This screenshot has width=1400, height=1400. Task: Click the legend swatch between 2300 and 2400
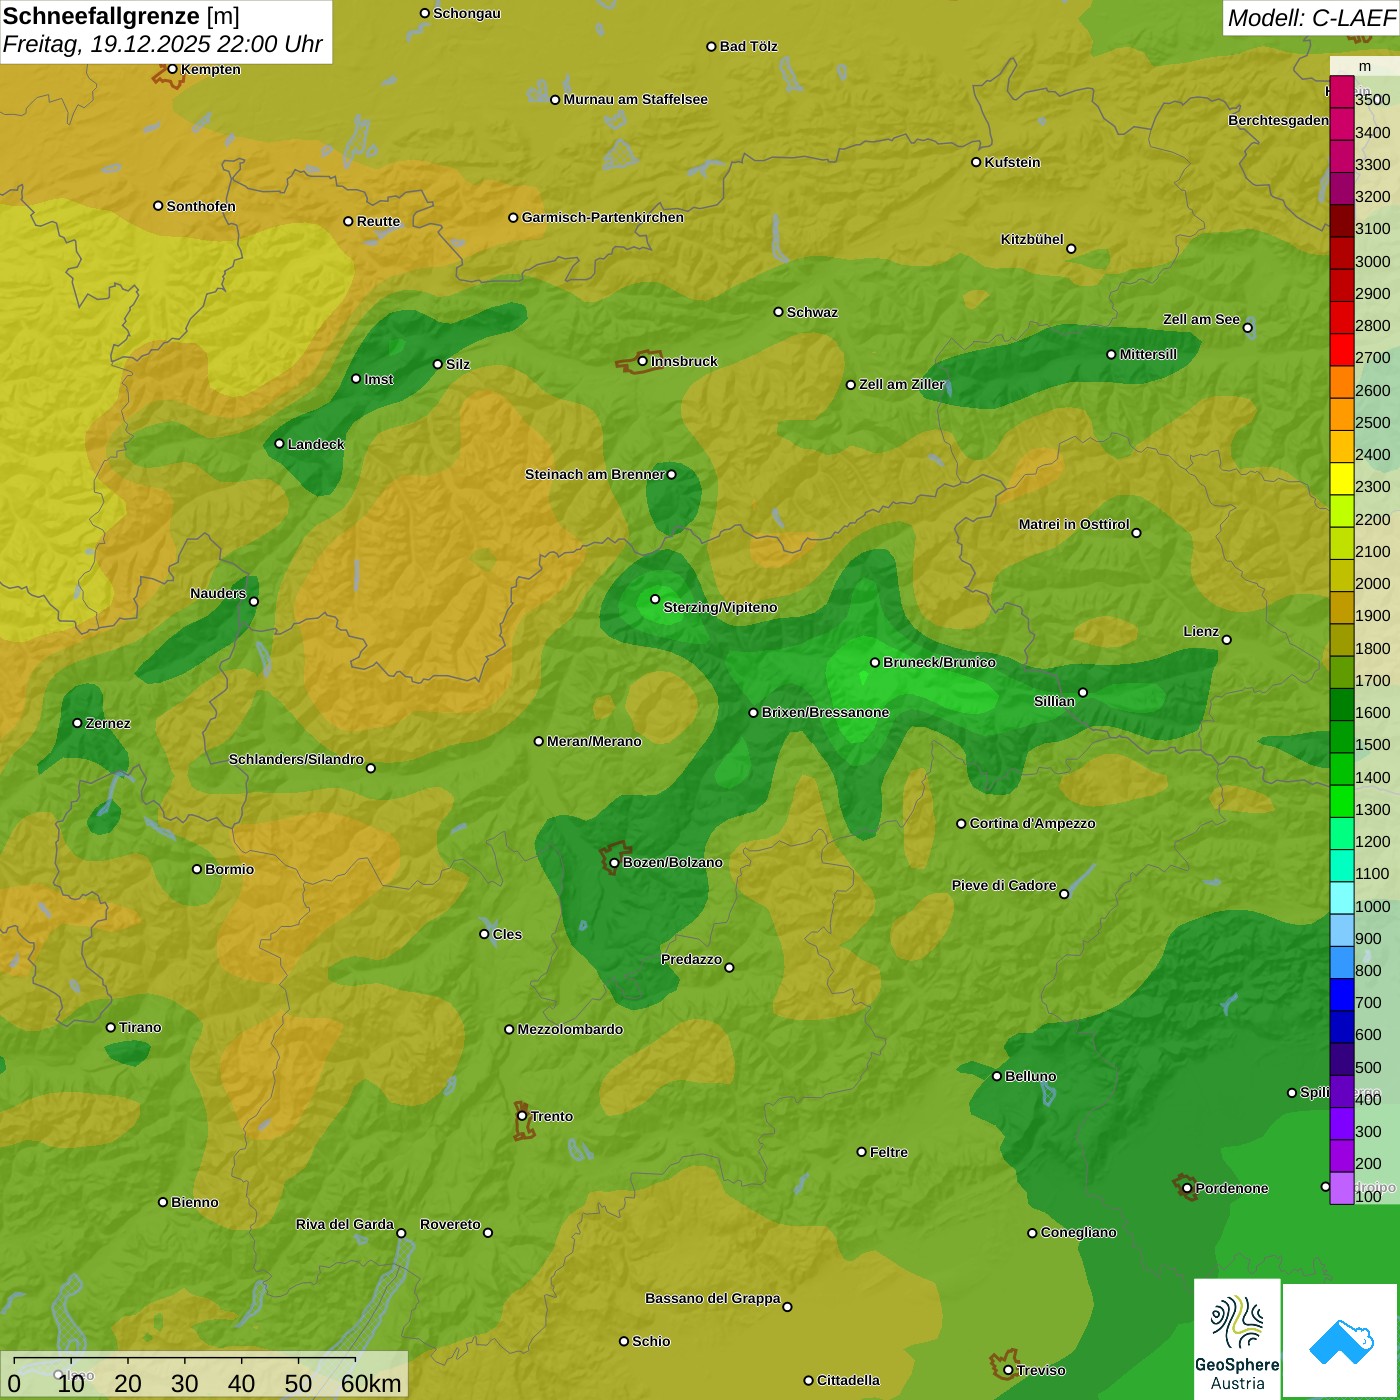[x=1341, y=479]
